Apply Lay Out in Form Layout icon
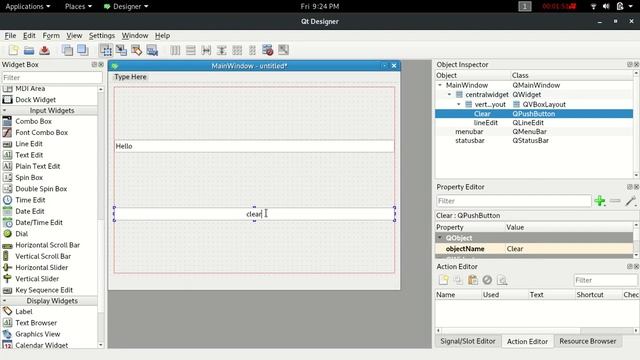The image size is (640, 360). pos(252,50)
